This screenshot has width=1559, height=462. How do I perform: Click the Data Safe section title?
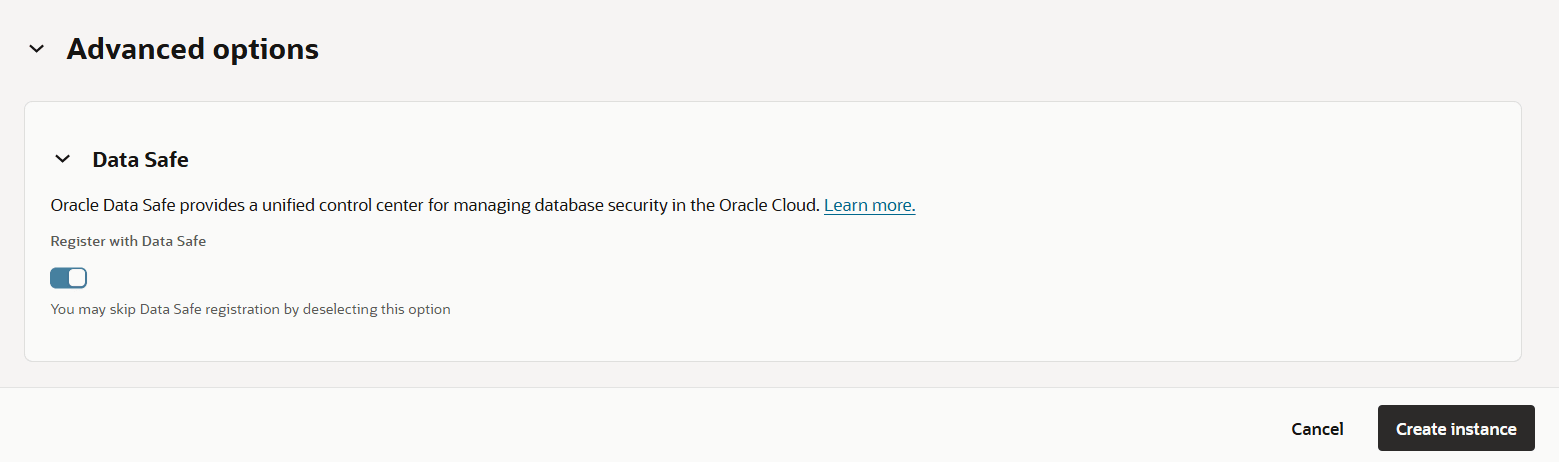(140, 159)
